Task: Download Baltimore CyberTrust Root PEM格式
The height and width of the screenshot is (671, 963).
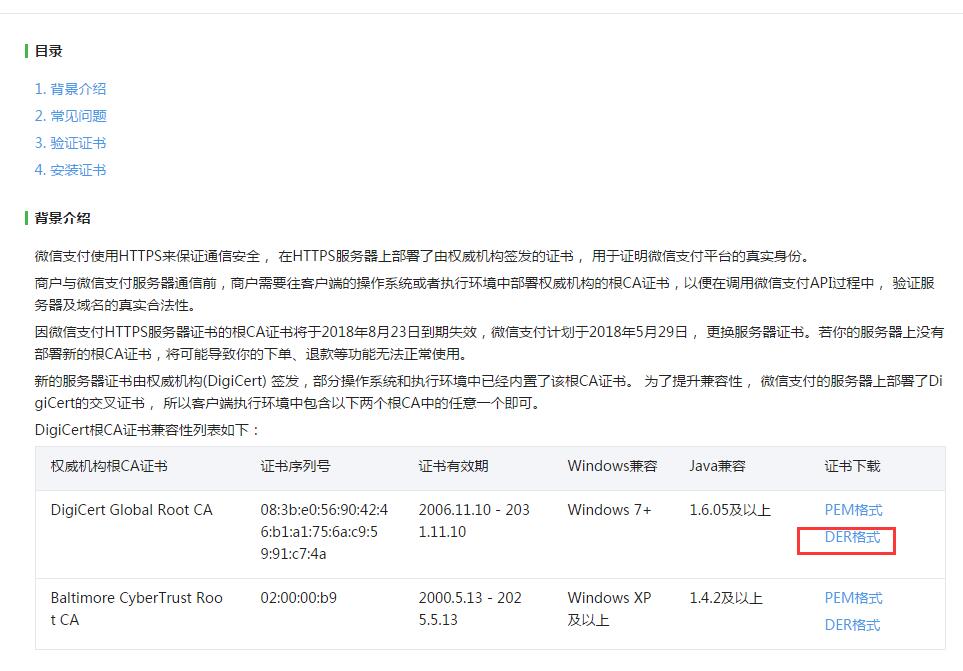Action: pyautogui.click(x=853, y=598)
